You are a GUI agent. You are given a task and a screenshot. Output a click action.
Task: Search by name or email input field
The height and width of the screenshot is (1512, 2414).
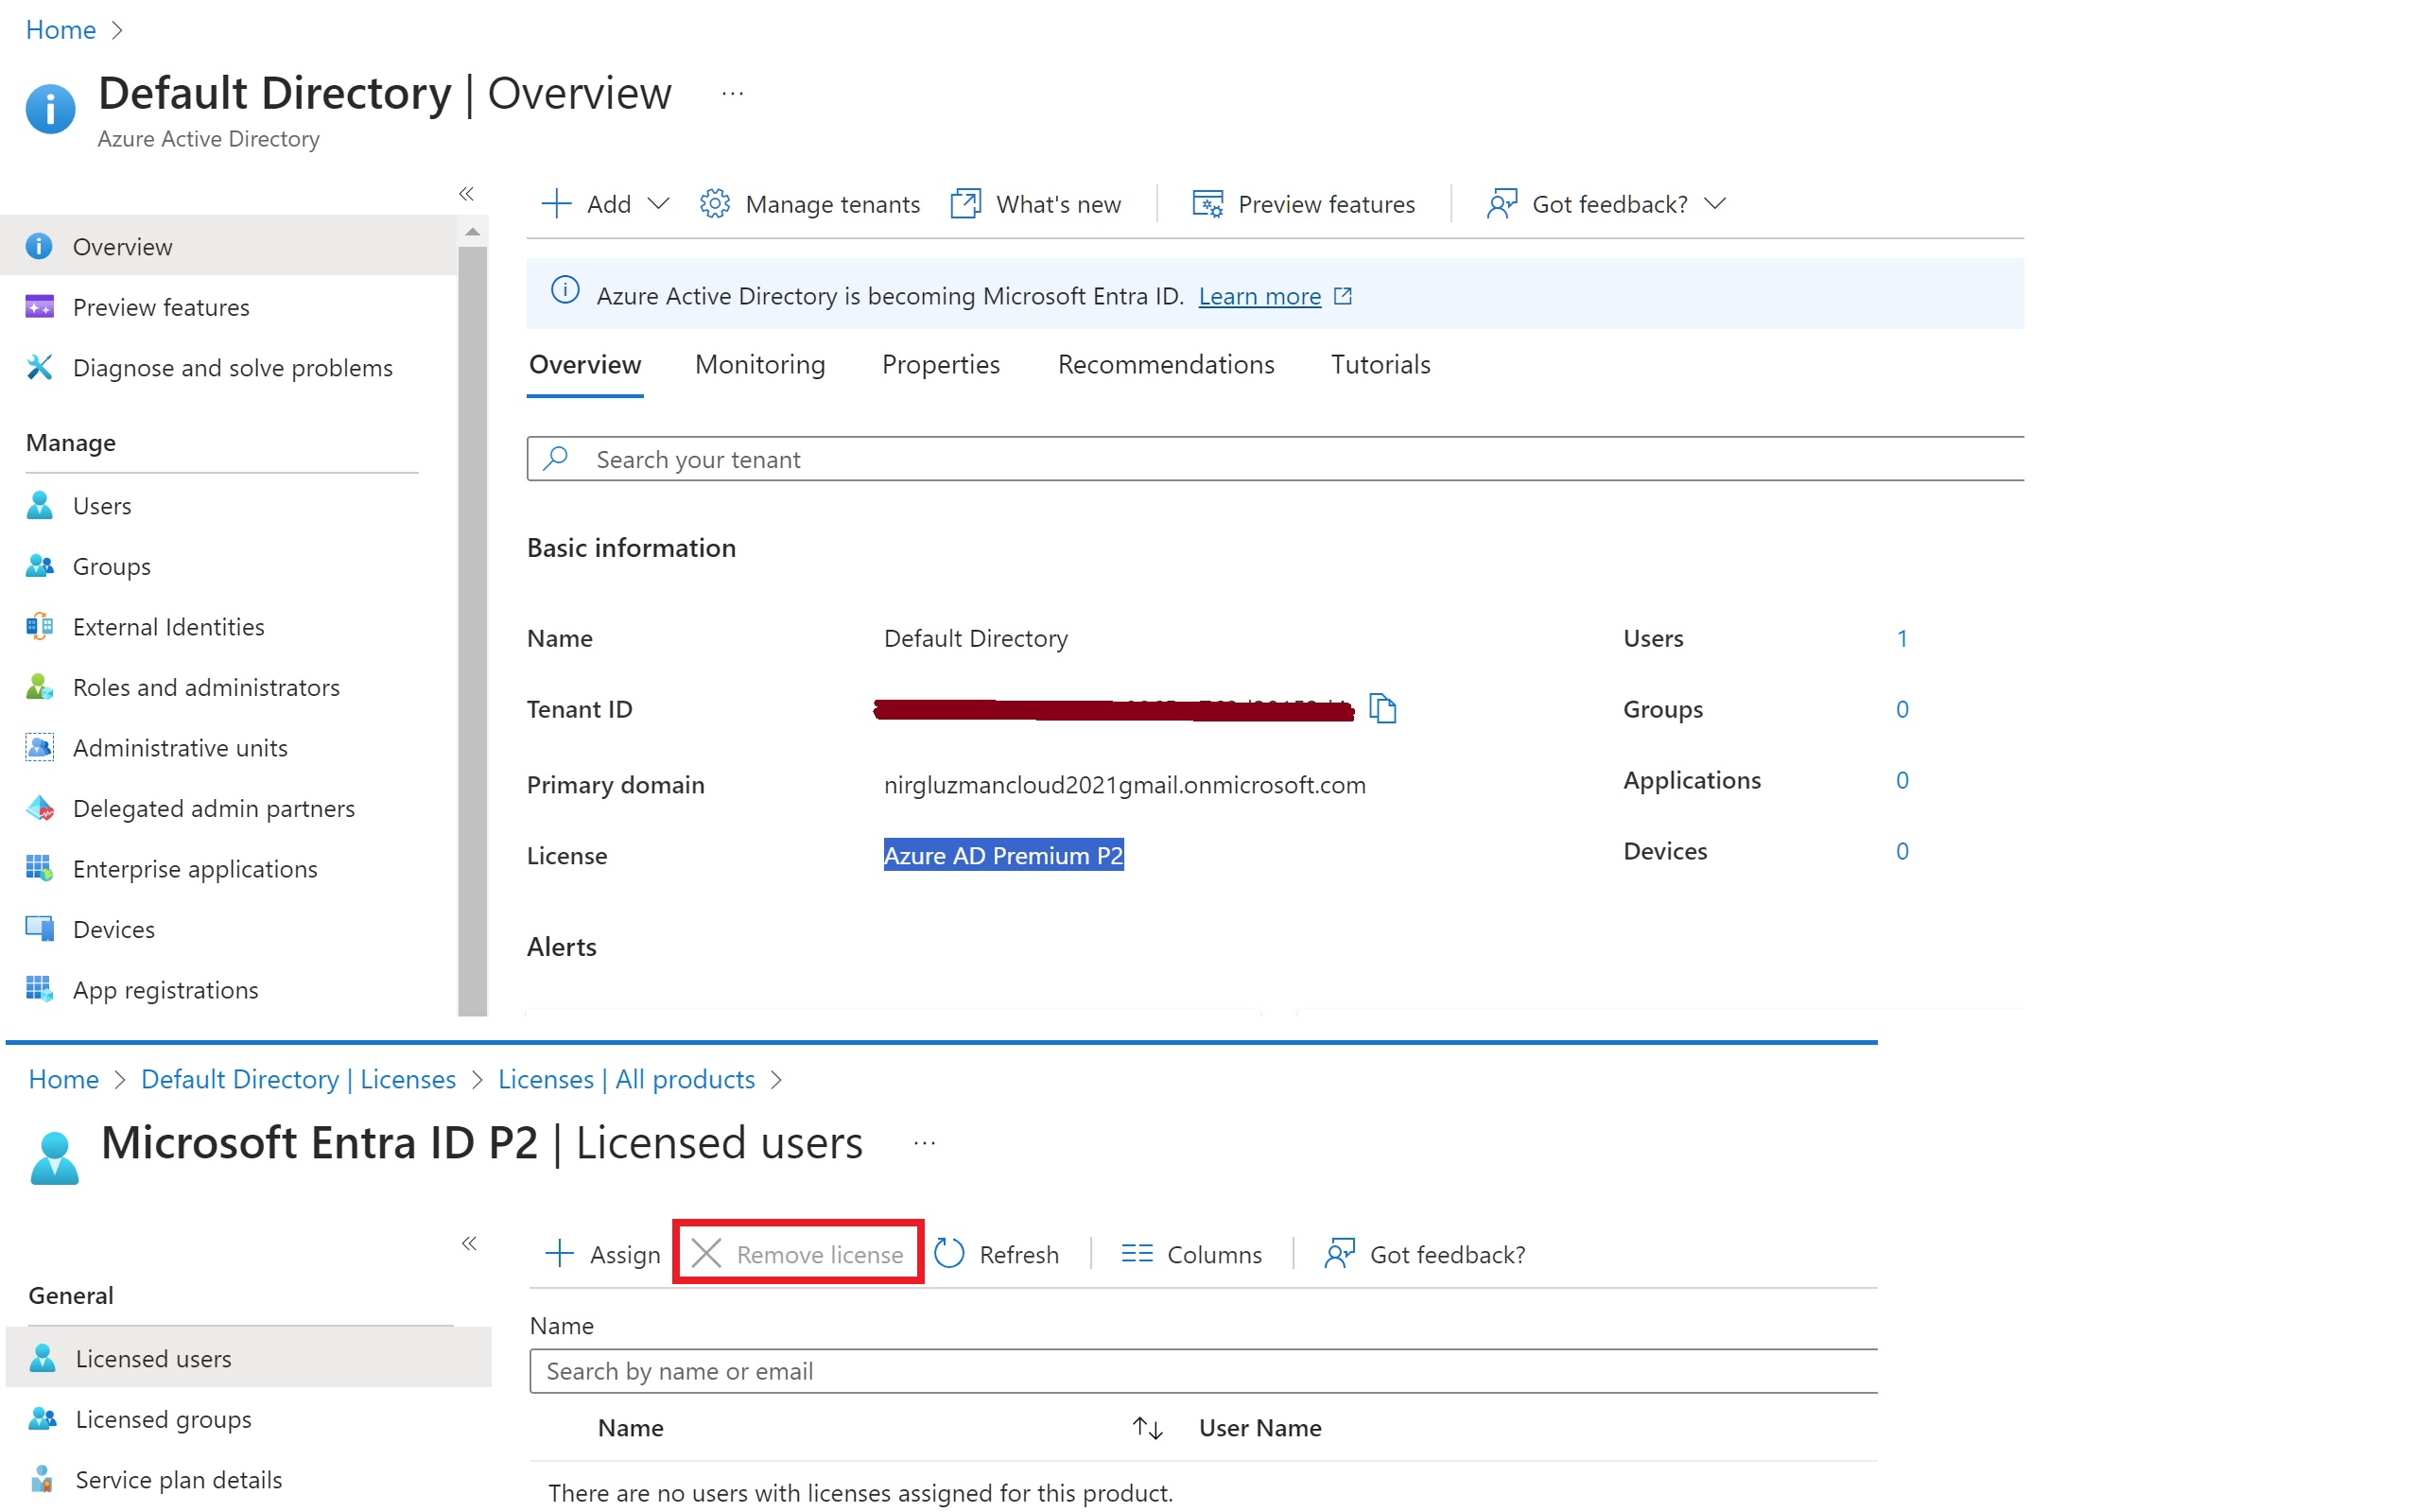coord(1207,1371)
